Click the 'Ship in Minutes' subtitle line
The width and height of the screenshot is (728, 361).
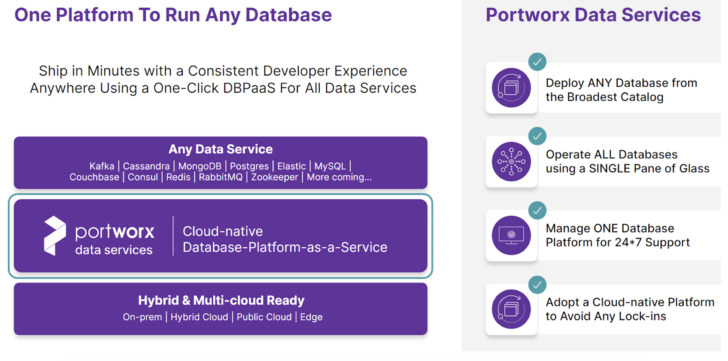223,71
